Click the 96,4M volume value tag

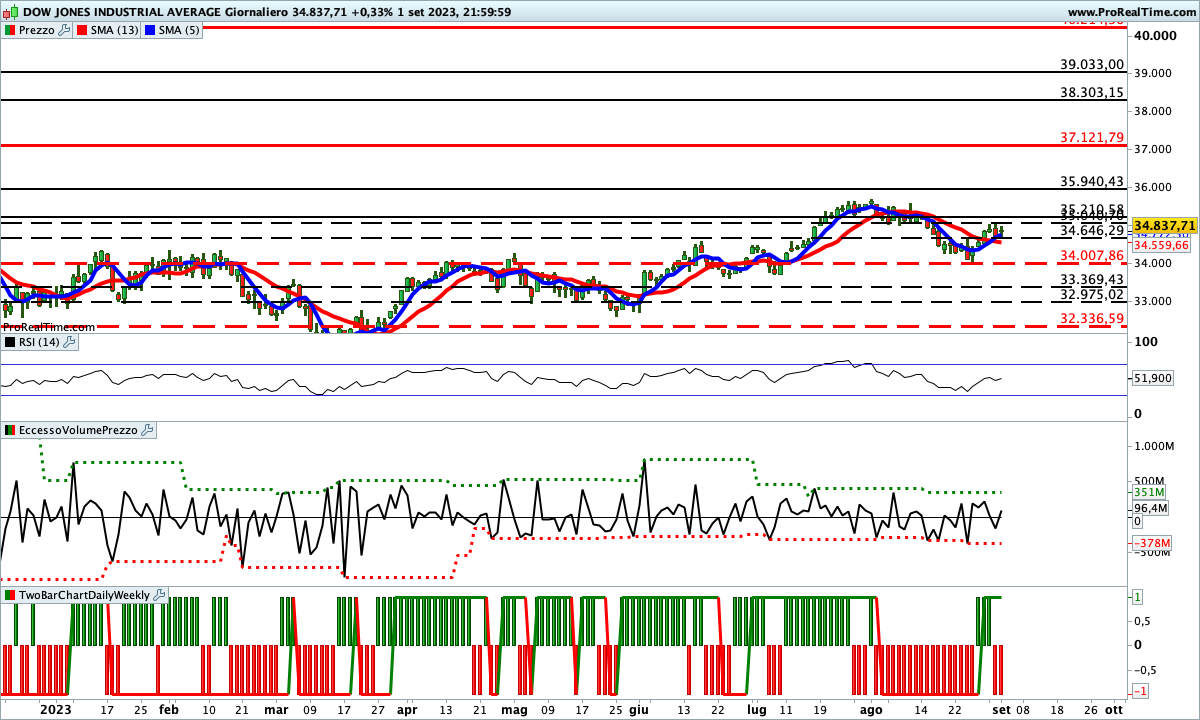(1150, 508)
